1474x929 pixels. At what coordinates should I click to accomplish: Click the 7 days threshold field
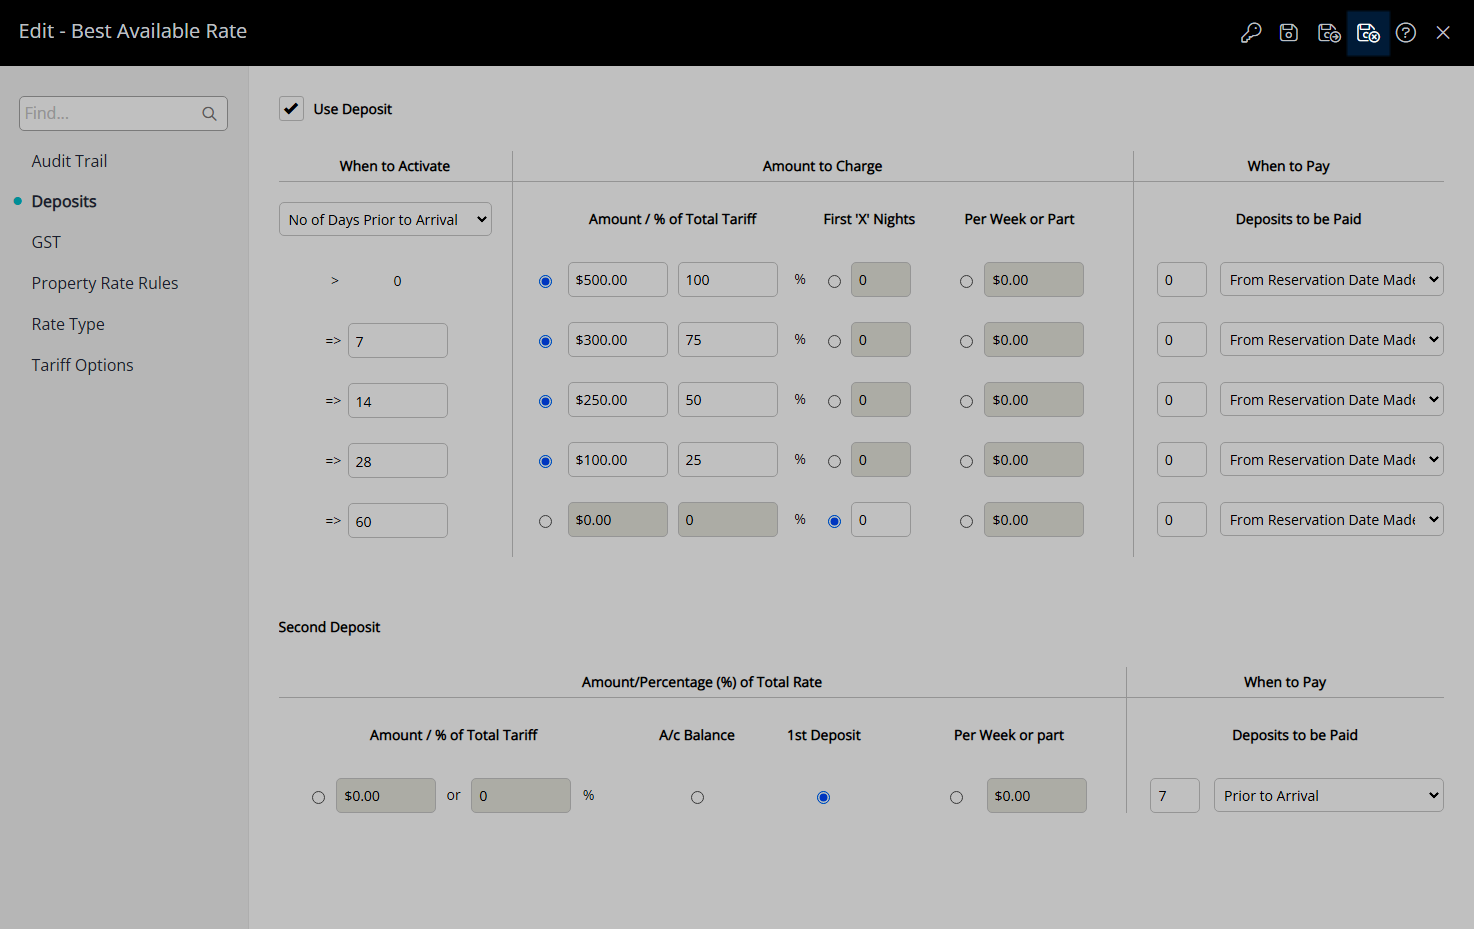tap(398, 341)
